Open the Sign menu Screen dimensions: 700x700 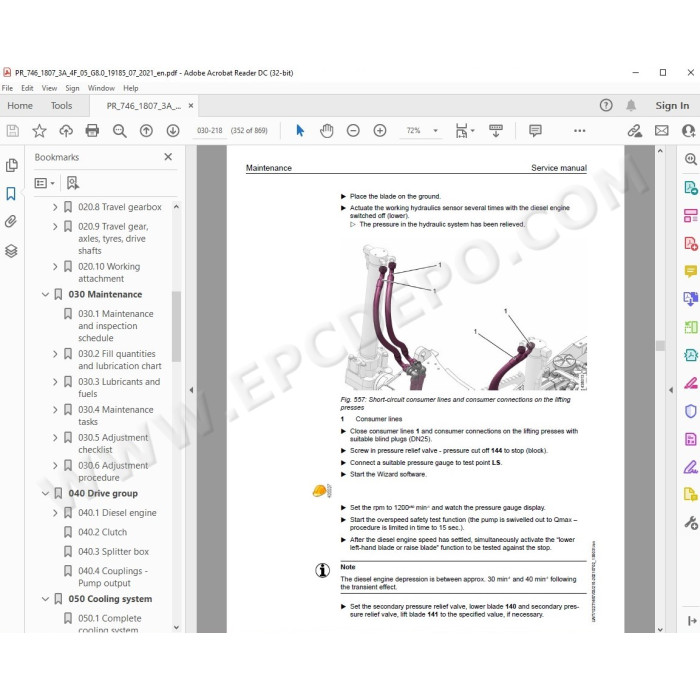click(72, 88)
